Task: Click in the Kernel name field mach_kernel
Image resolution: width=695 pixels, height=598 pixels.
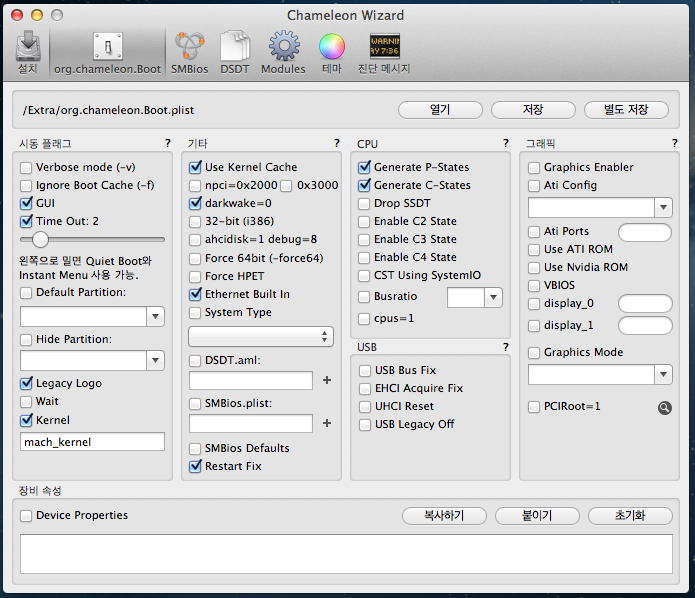Action: click(92, 442)
